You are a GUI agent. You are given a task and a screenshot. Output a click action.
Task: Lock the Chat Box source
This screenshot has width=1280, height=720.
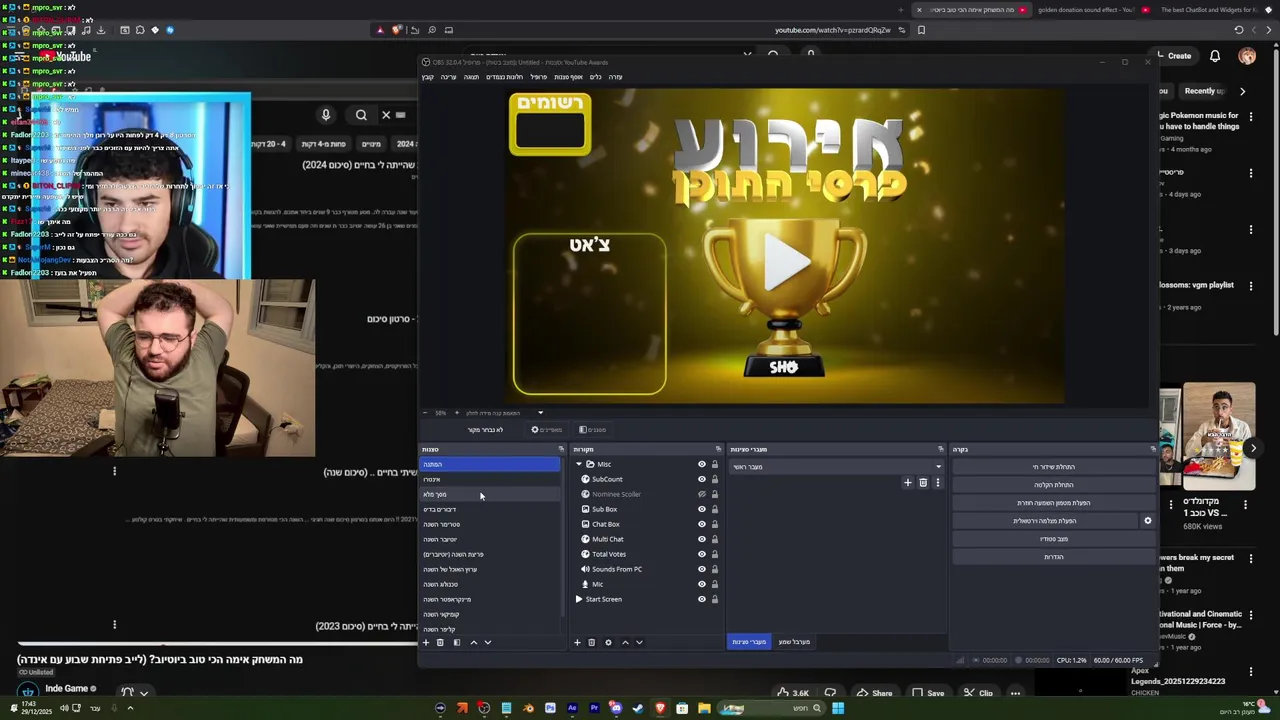coord(714,524)
